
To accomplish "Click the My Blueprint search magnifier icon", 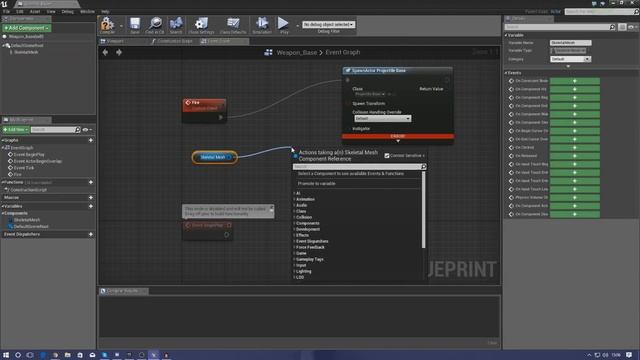I will (78, 129).
